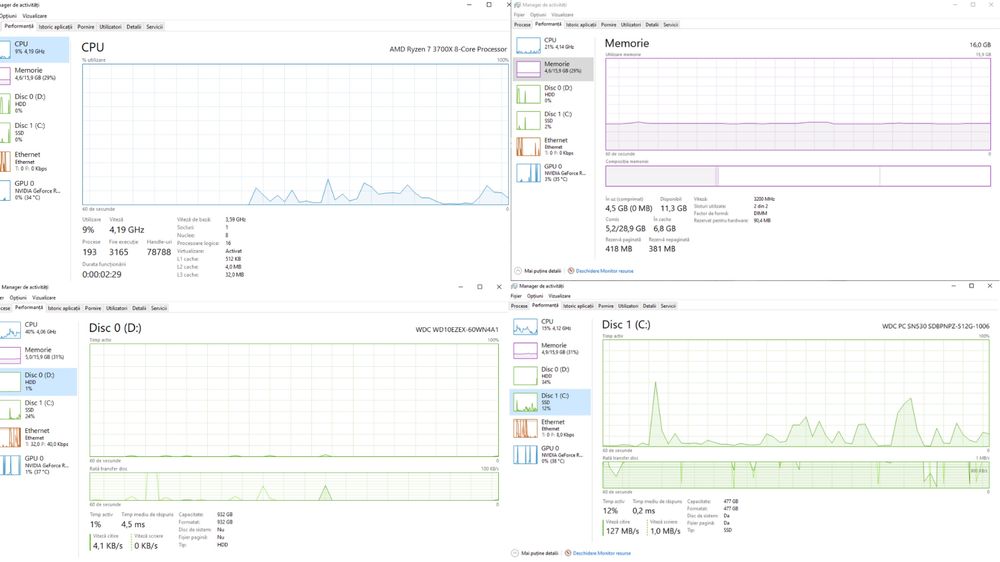Open Utilizatori tab in Disc 0 (D:) window
Viewport: 1000px width, 562px height.
click(x=117, y=308)
